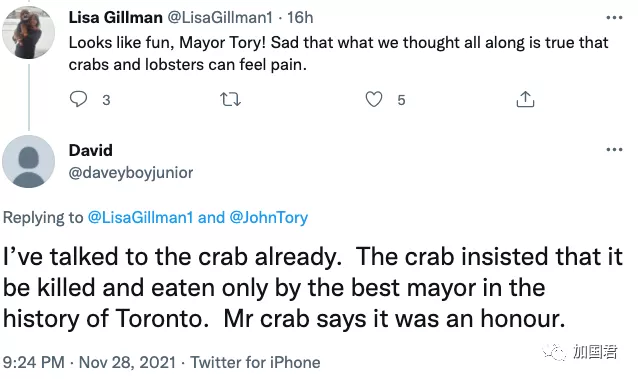View the reply count number 3

106,100
